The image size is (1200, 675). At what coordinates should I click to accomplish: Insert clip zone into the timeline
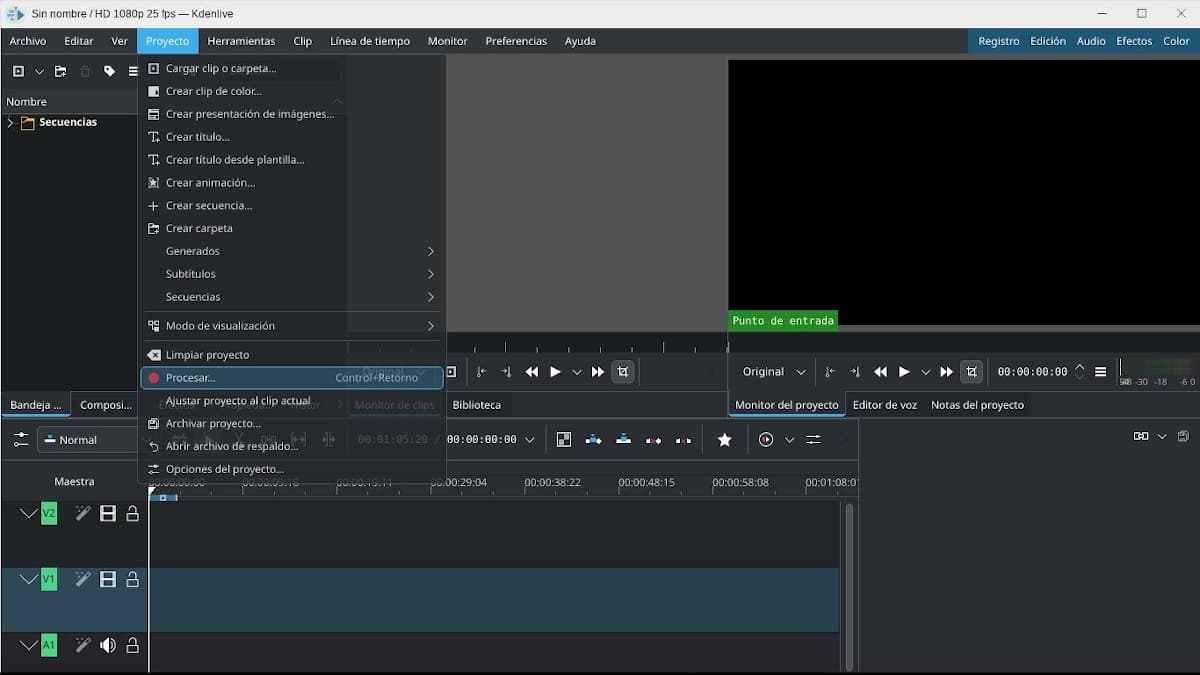594,440
